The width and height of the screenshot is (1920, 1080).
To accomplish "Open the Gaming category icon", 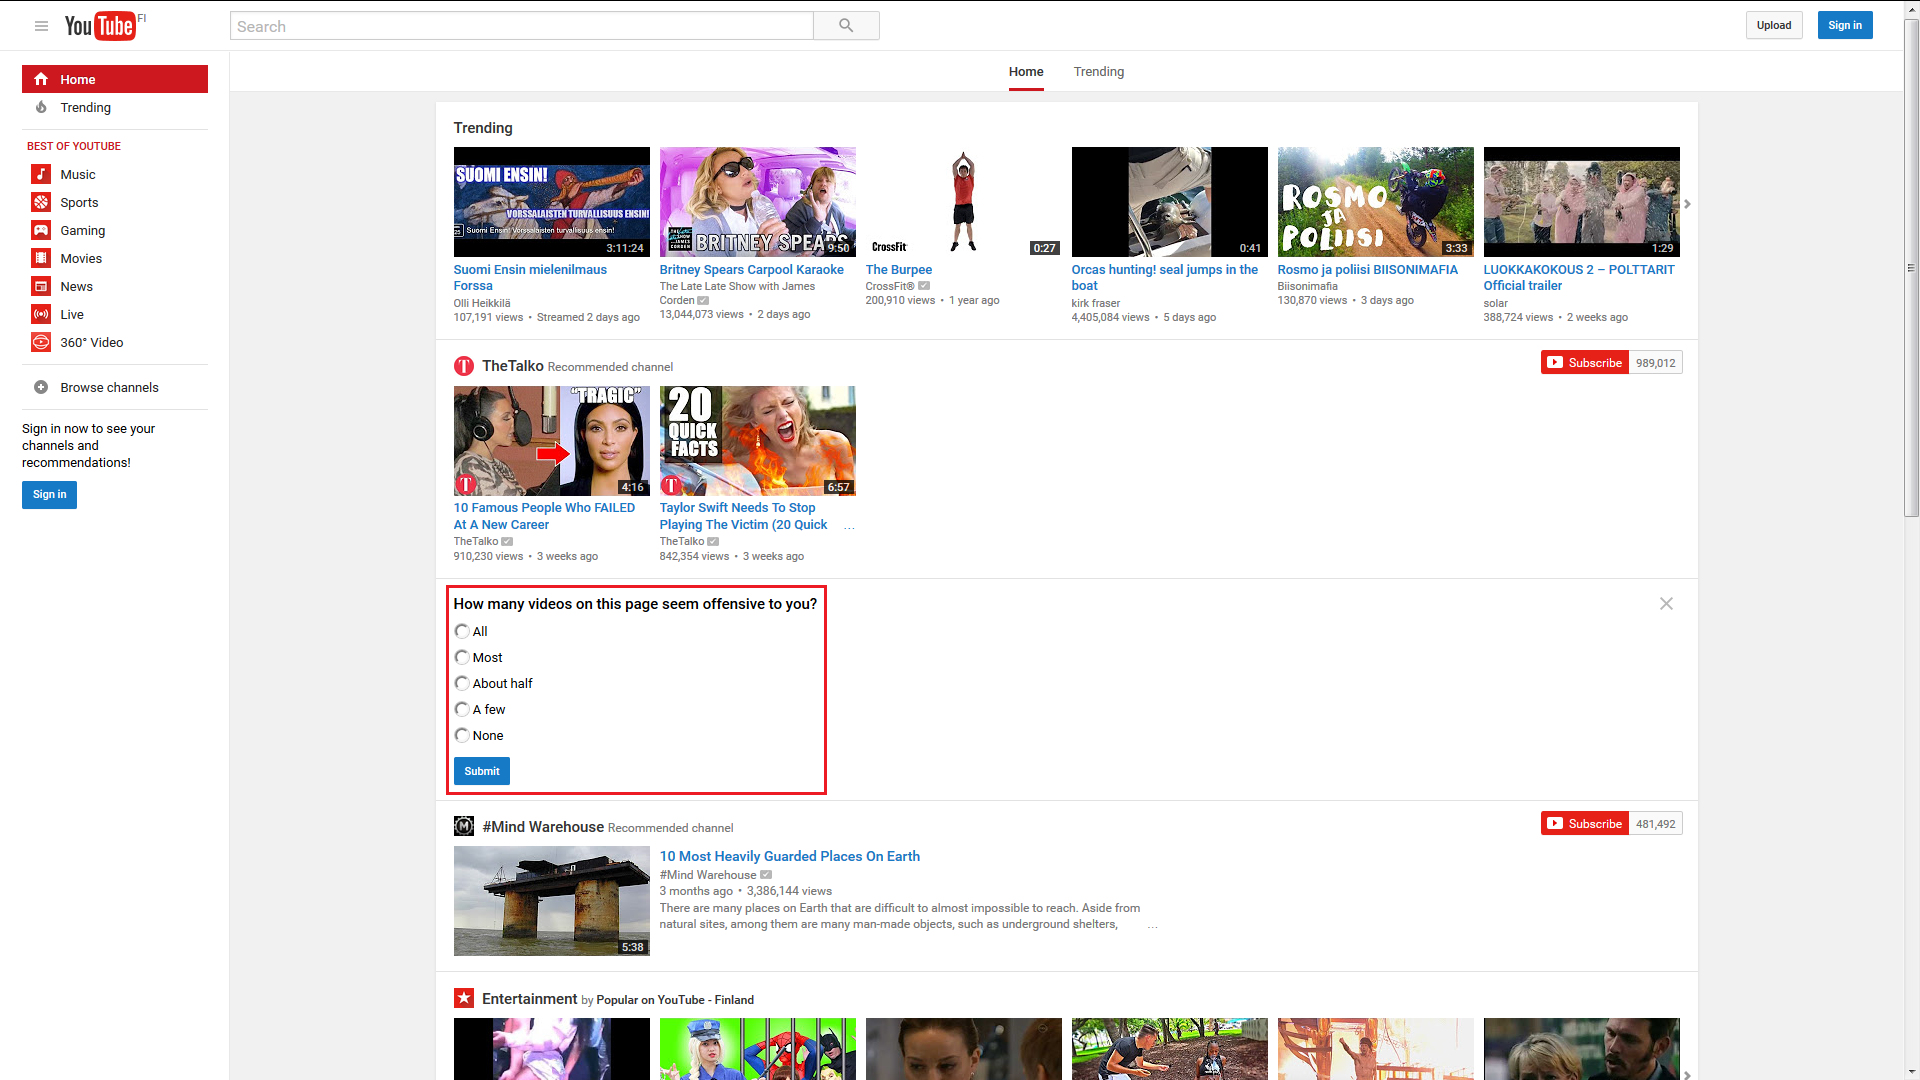I will tap(41, 230).
